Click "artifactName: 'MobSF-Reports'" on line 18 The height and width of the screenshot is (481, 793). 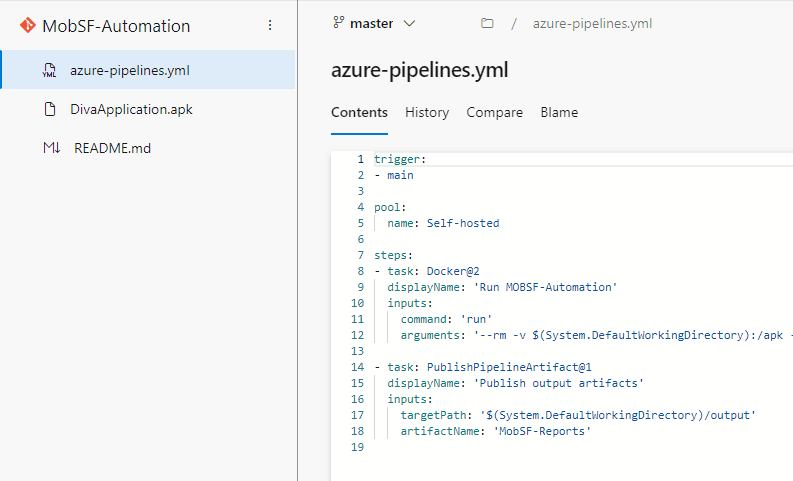496,431
